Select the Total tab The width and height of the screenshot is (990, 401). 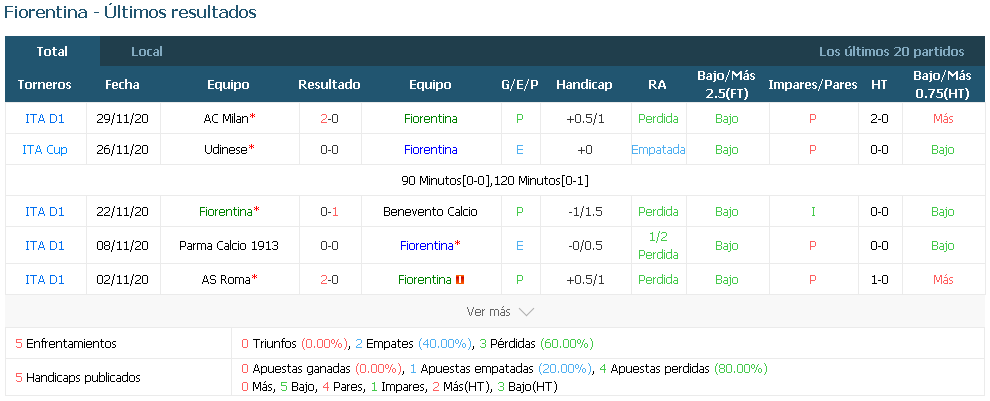tap(52, 52)
